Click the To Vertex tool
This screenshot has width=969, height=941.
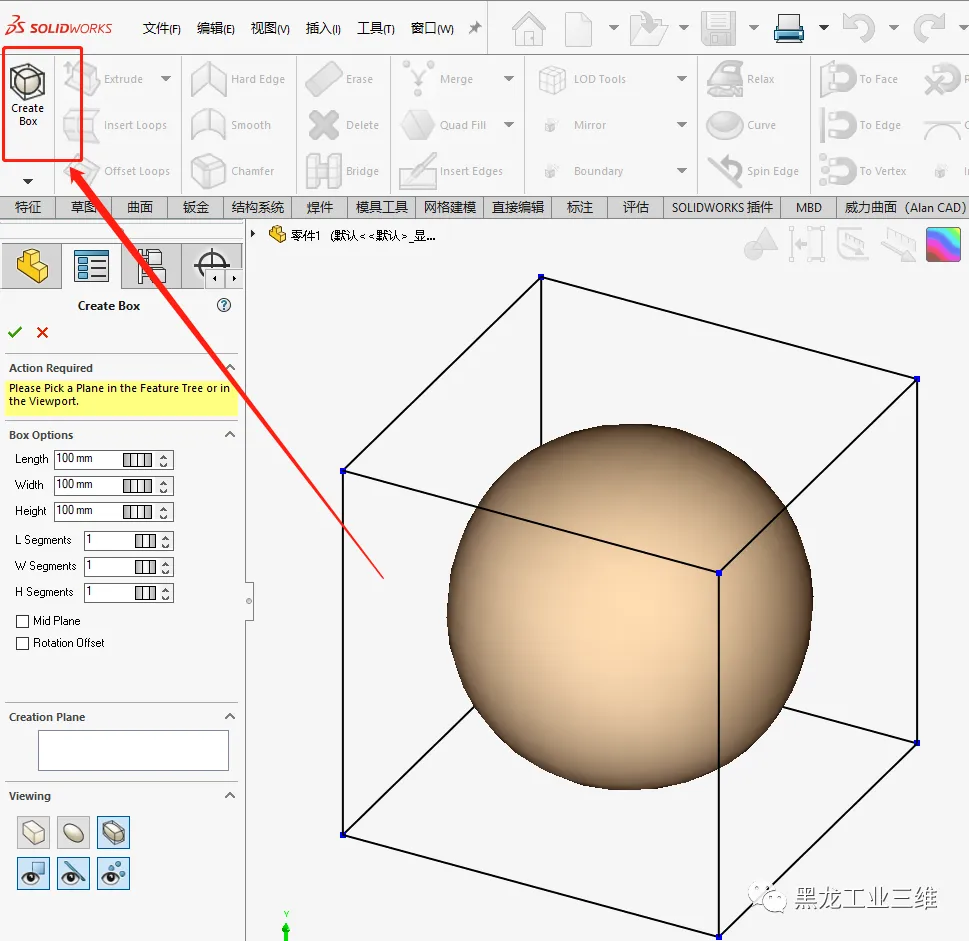pyautogui.click(x=863, y=171)
